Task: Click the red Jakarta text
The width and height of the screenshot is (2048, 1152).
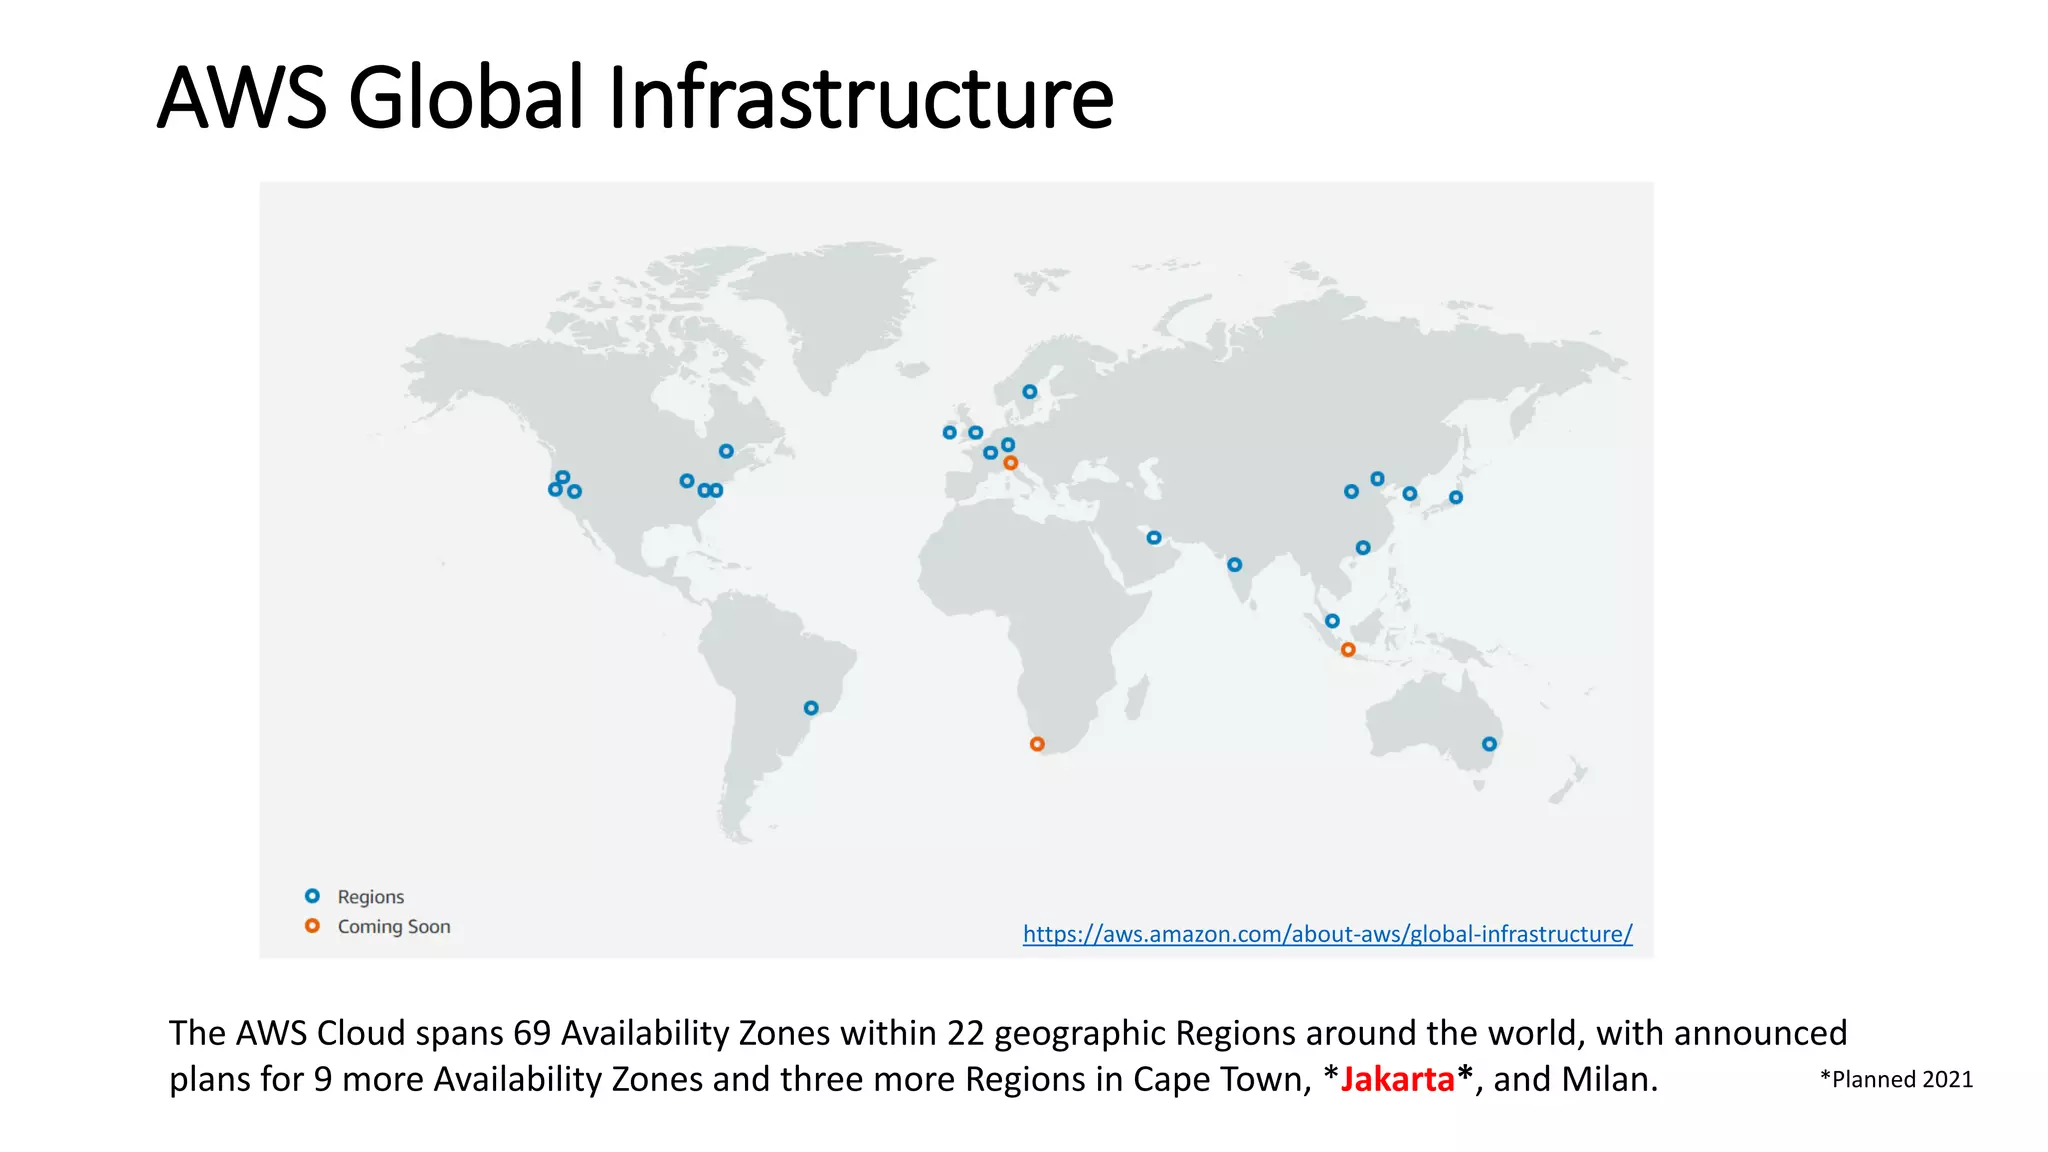Action: tap(1397, 1080)
